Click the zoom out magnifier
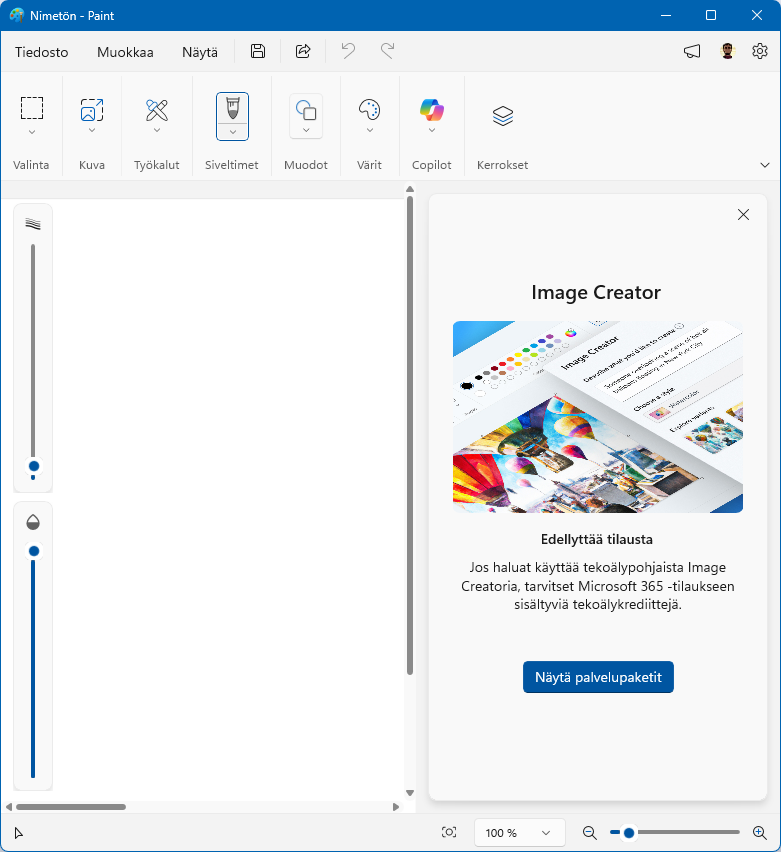 tap(589, 832)
